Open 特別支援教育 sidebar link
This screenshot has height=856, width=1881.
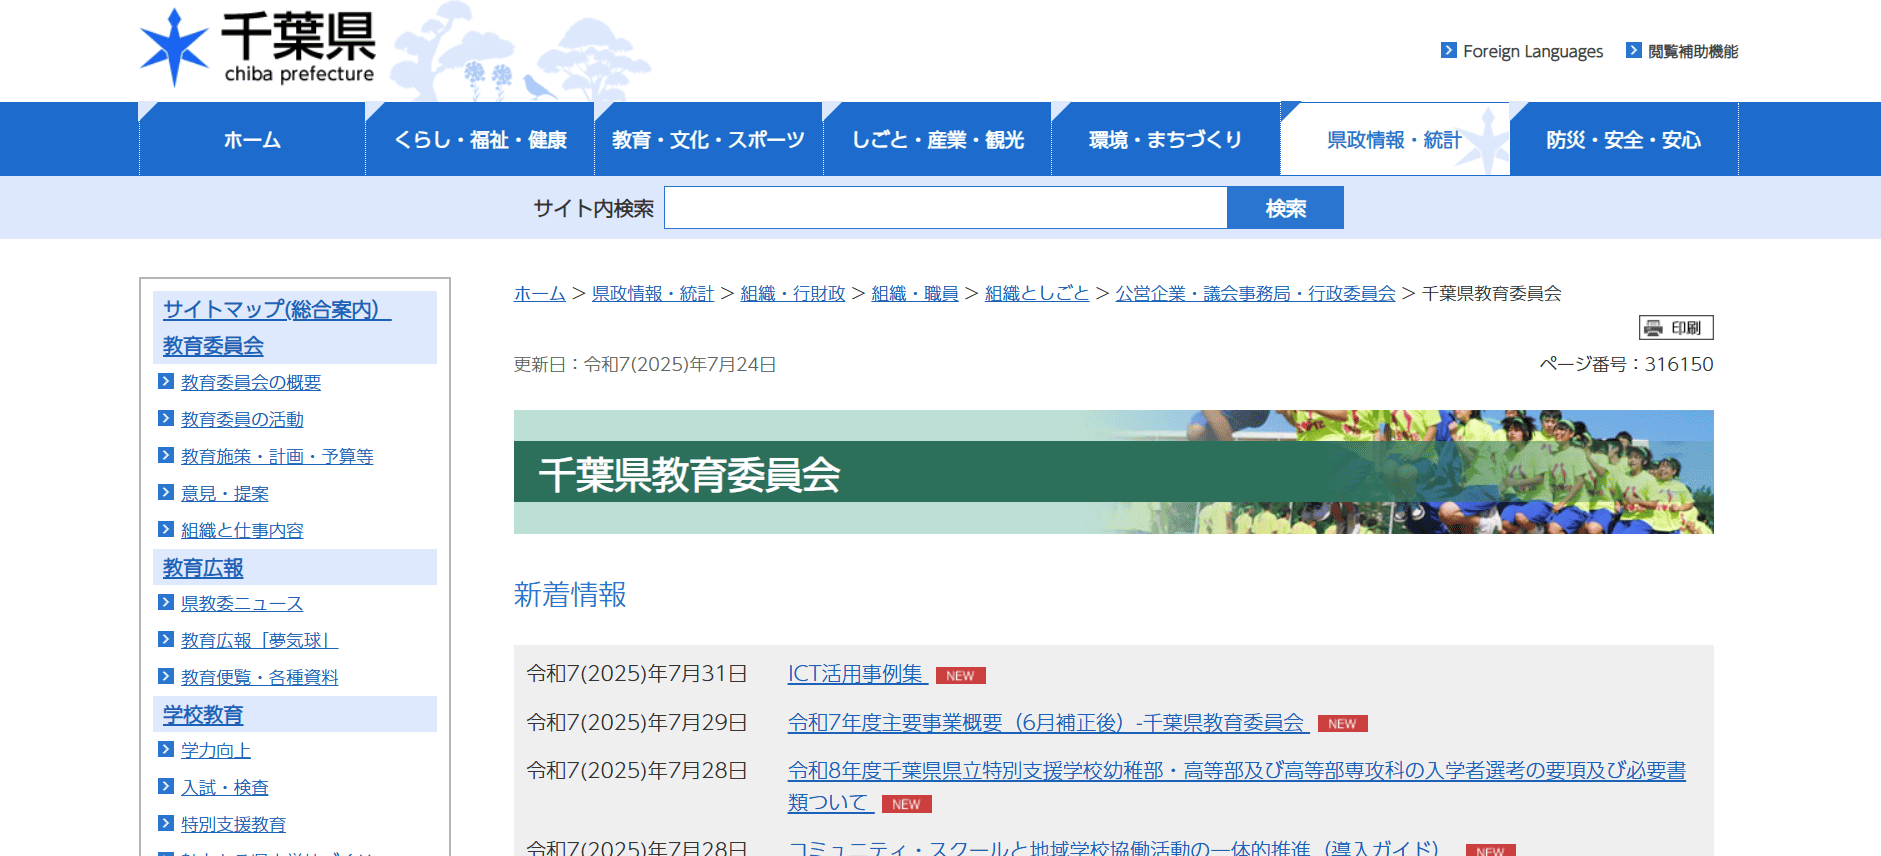point(234,824)
